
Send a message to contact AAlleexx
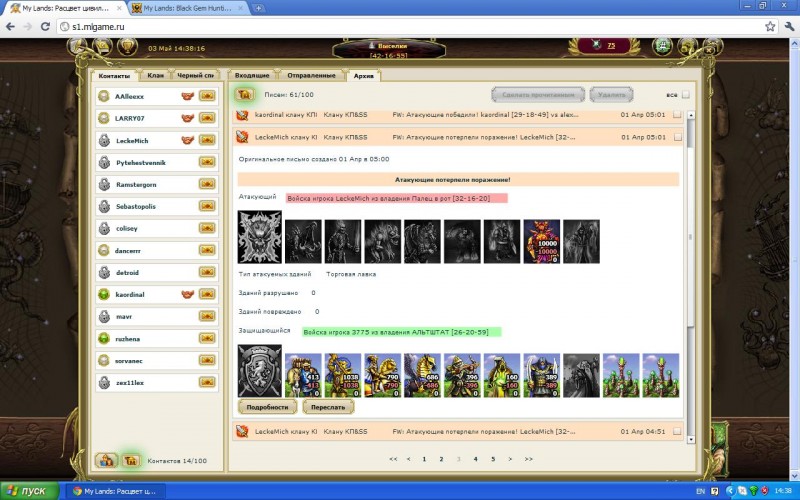point(207,96)
